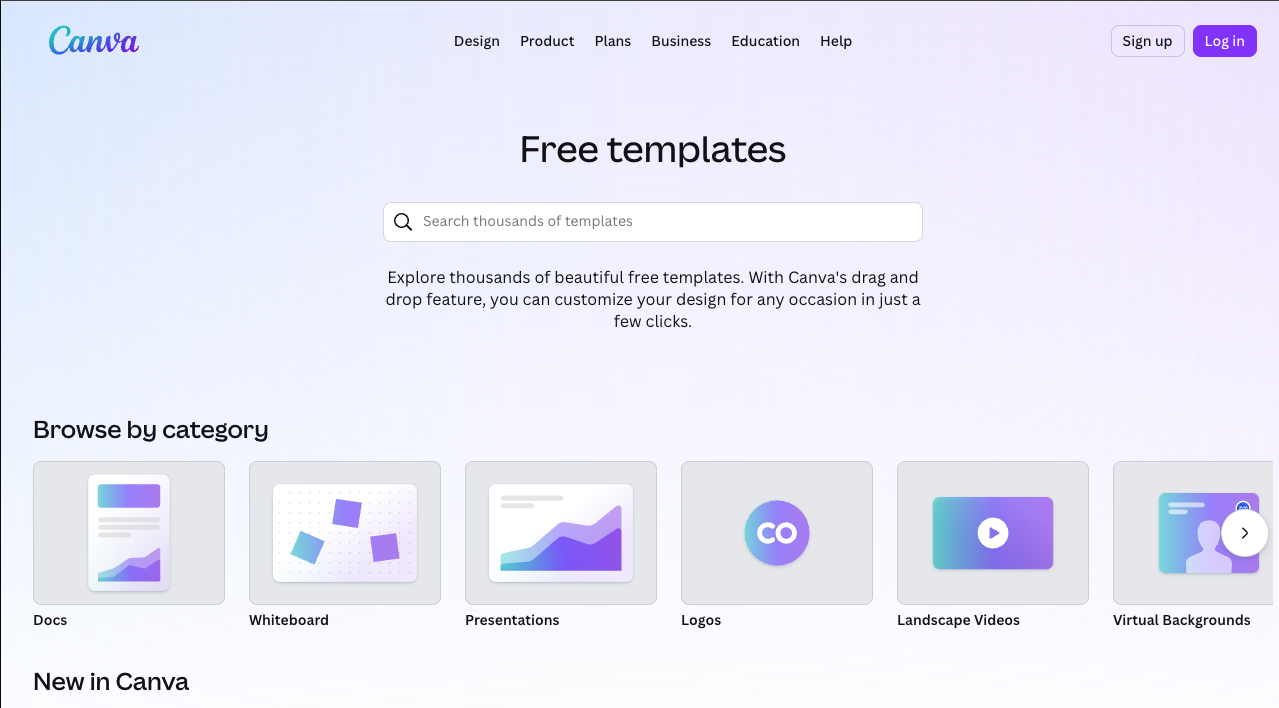Viewport: 1279px width, 708px height.
Task: Open the Plans menu
Action: tap(613, 41)
